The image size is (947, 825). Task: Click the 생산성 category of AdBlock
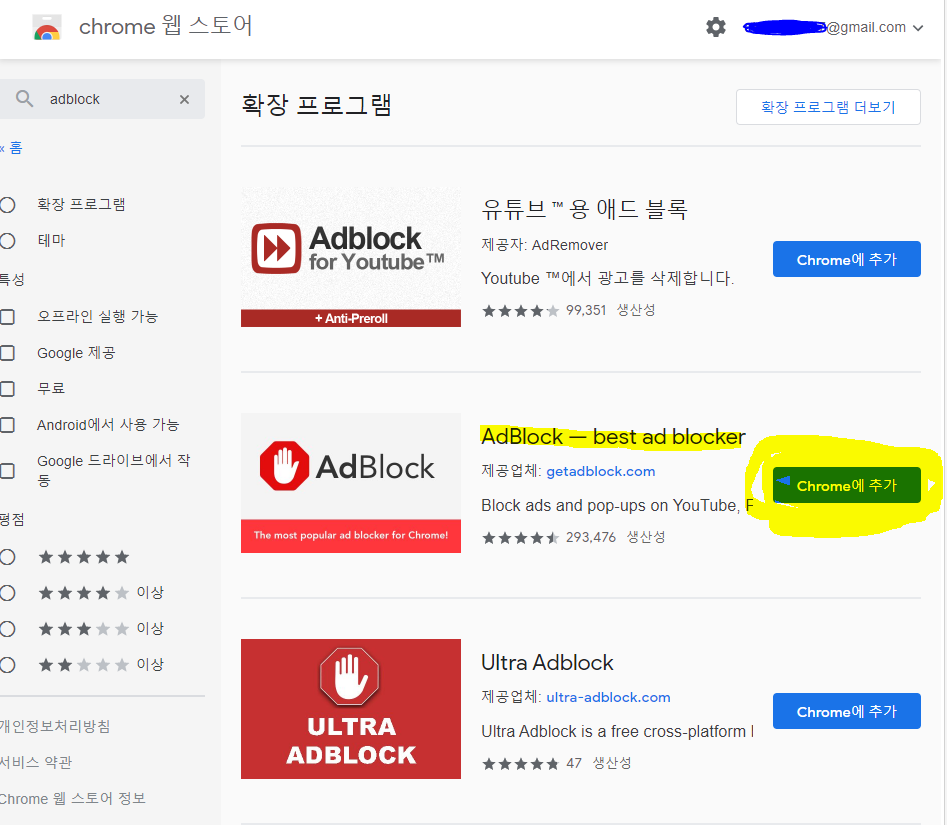tap(646, 537)
